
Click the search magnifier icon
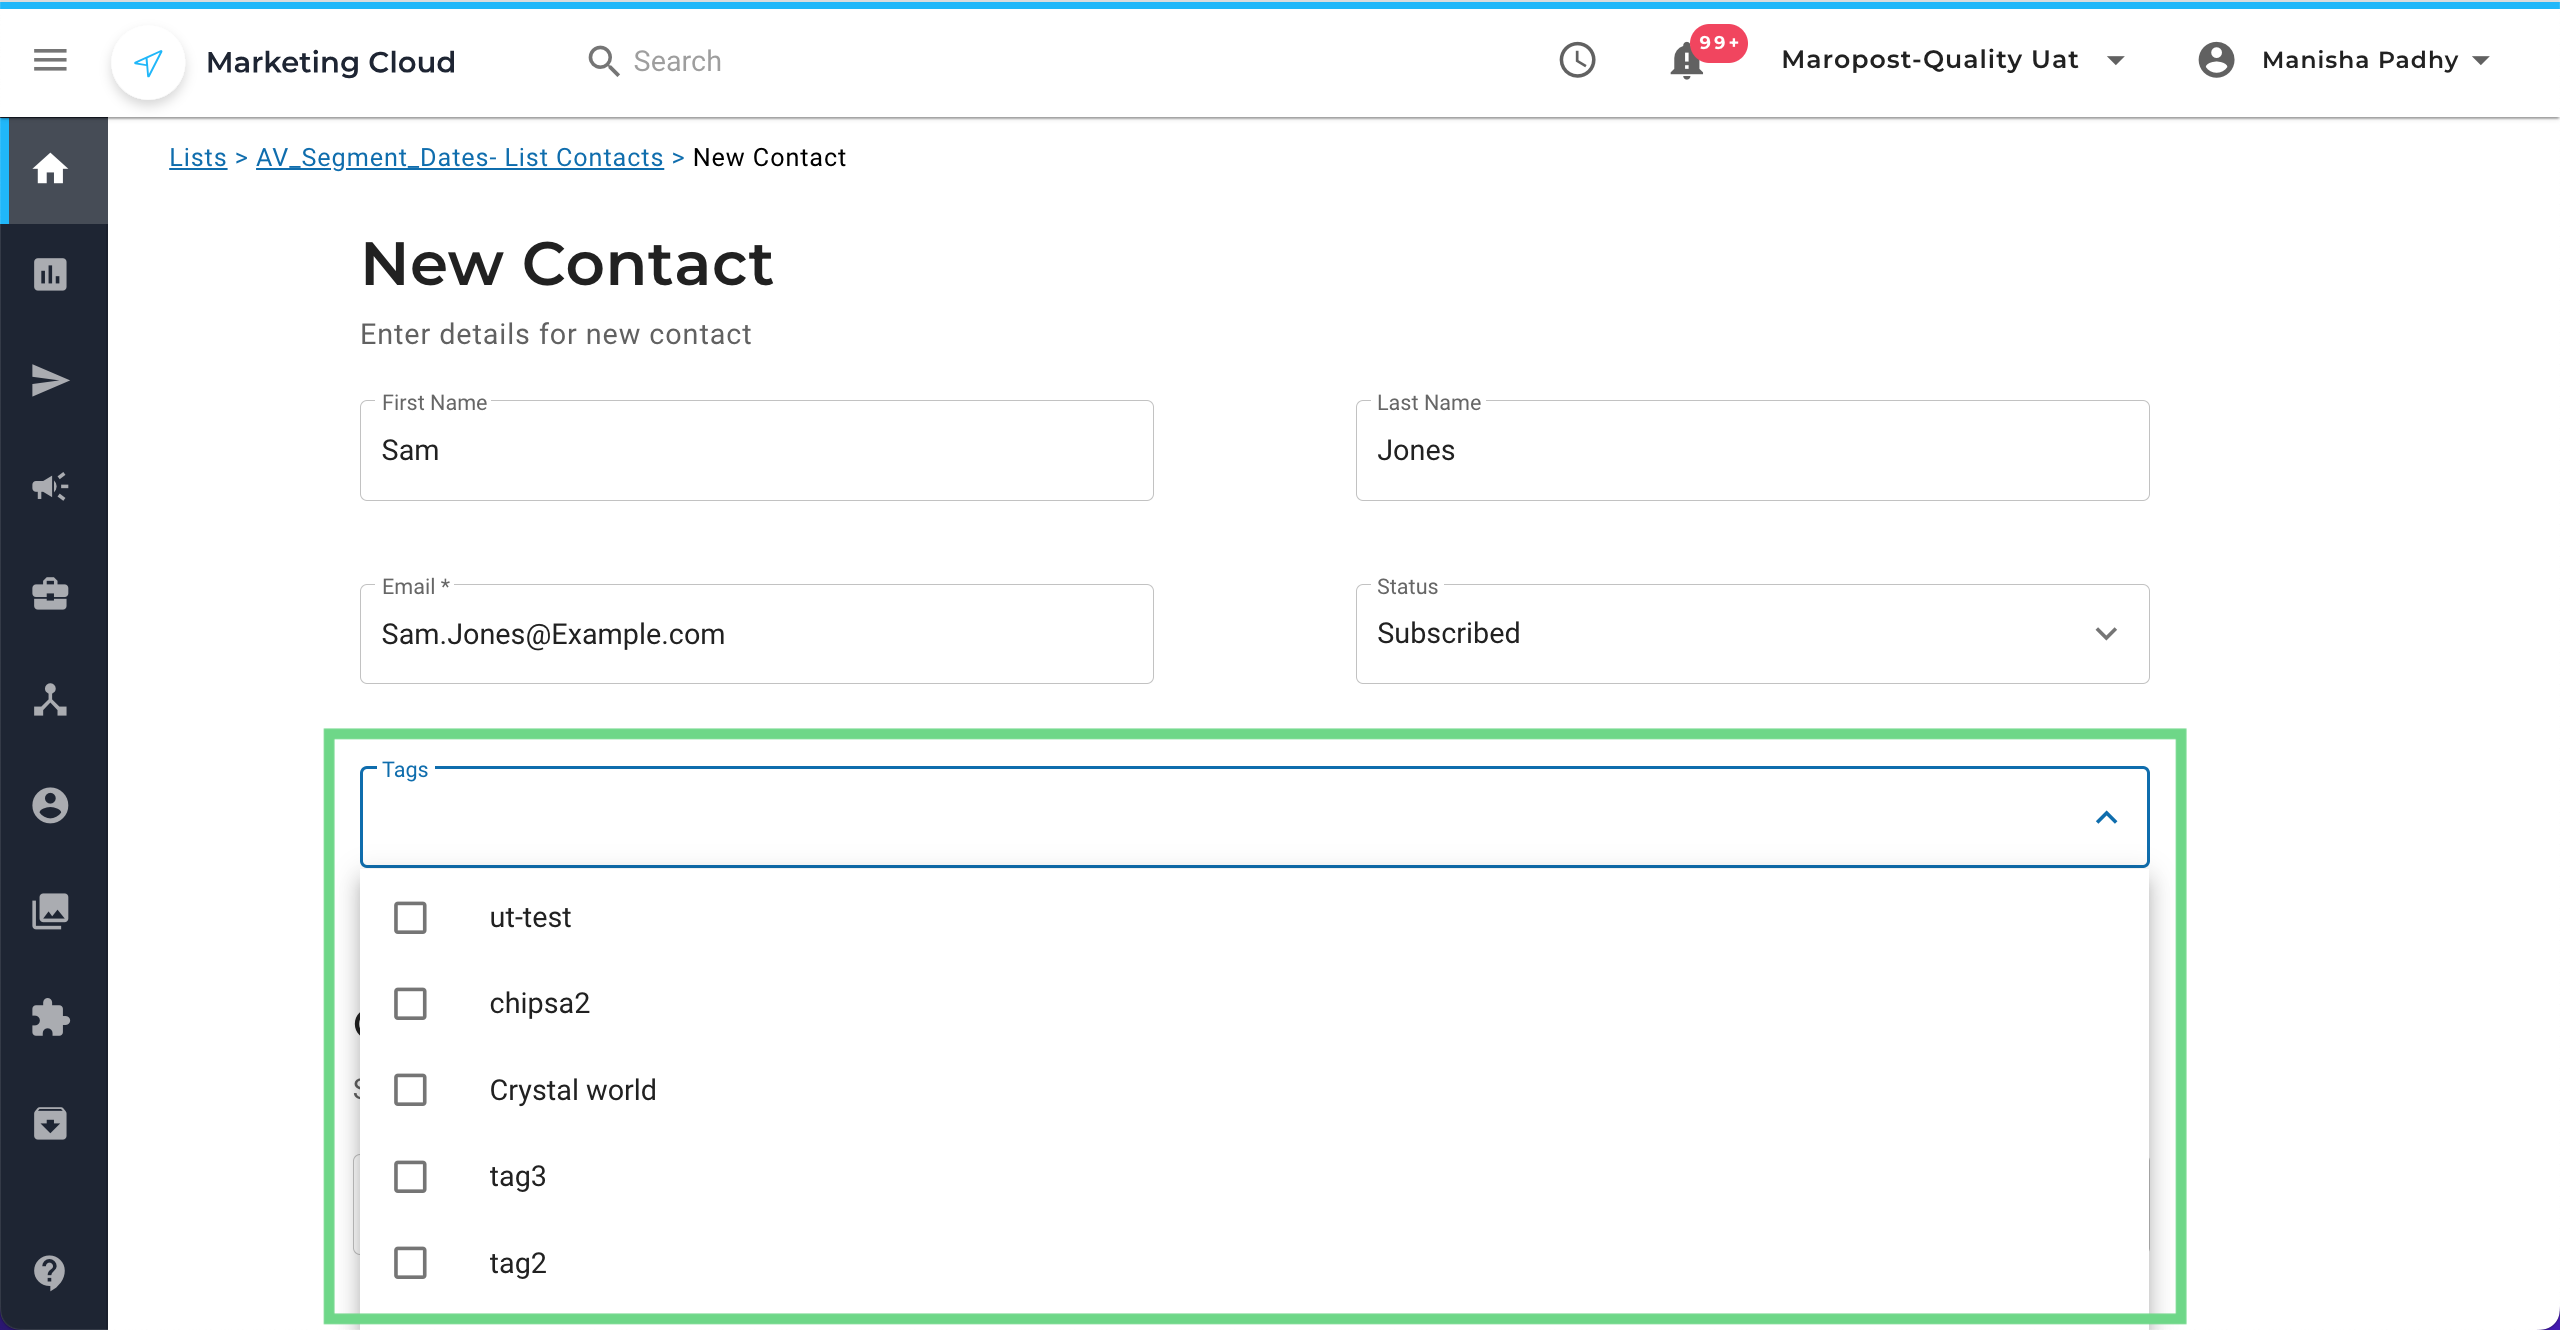[603, 61]
